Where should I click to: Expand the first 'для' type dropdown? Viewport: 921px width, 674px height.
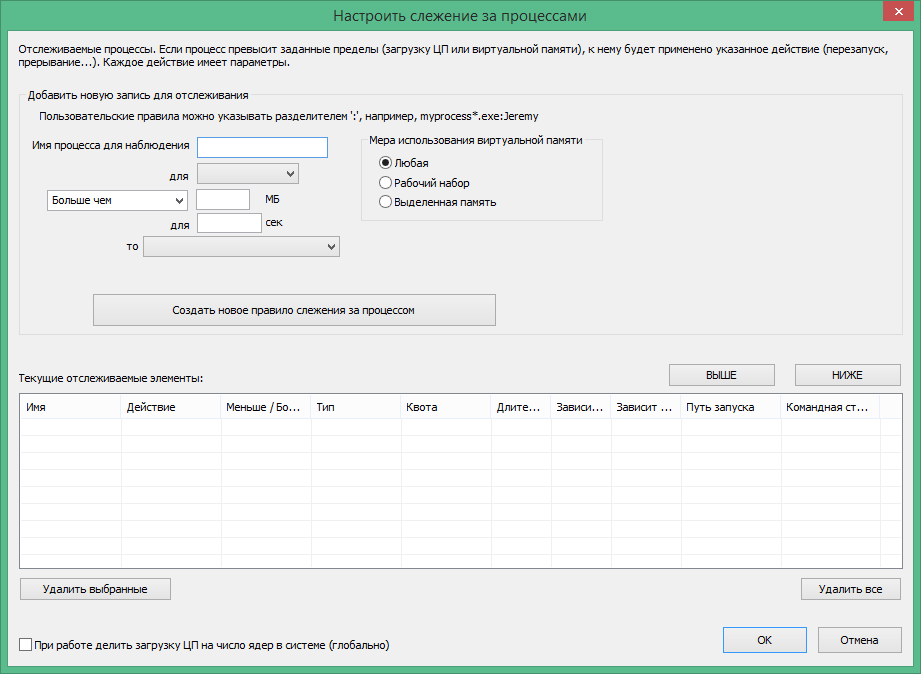tap(248, 175)
